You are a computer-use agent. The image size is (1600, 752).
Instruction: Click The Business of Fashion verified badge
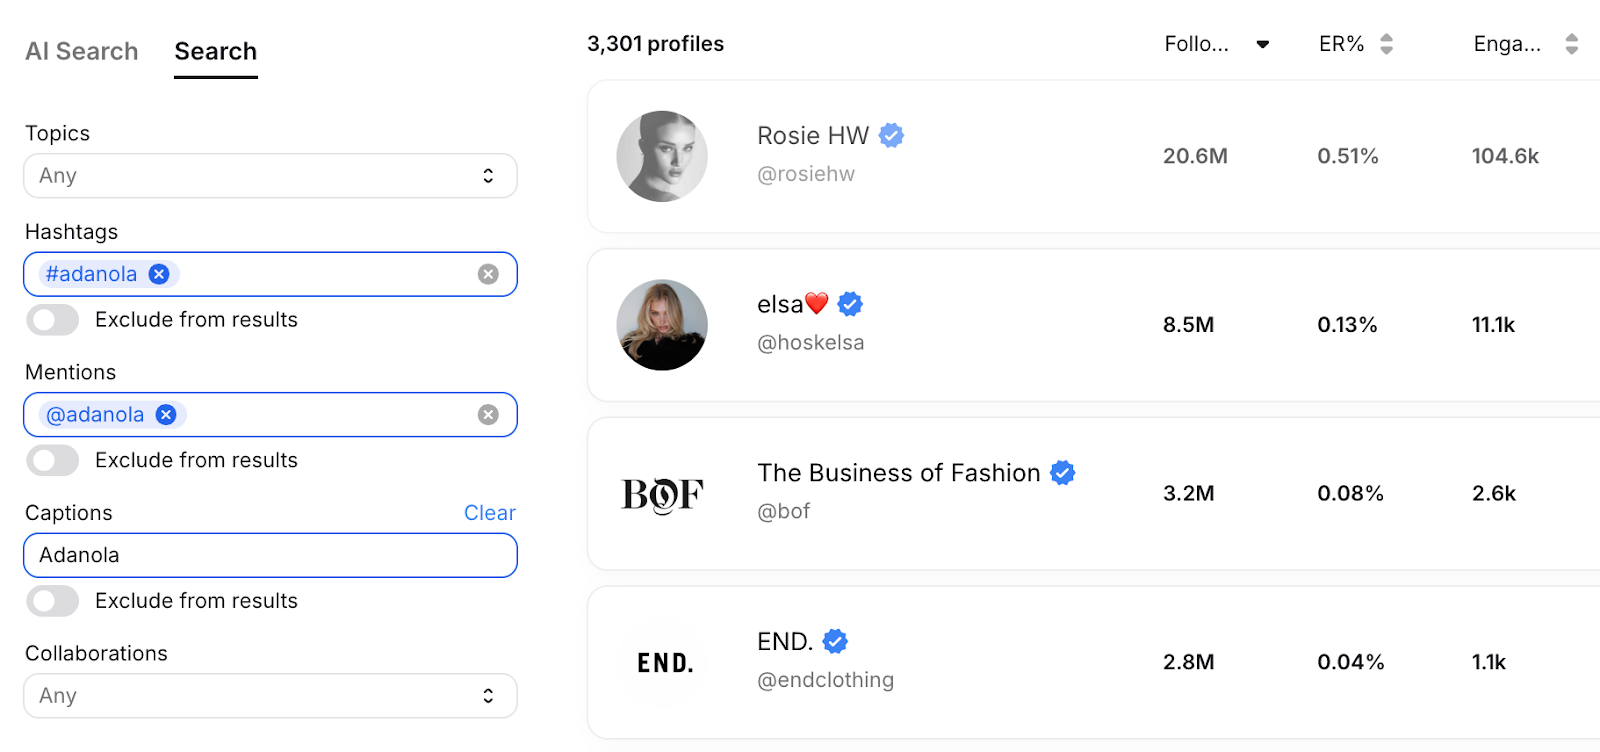[x=1063, y=473]
